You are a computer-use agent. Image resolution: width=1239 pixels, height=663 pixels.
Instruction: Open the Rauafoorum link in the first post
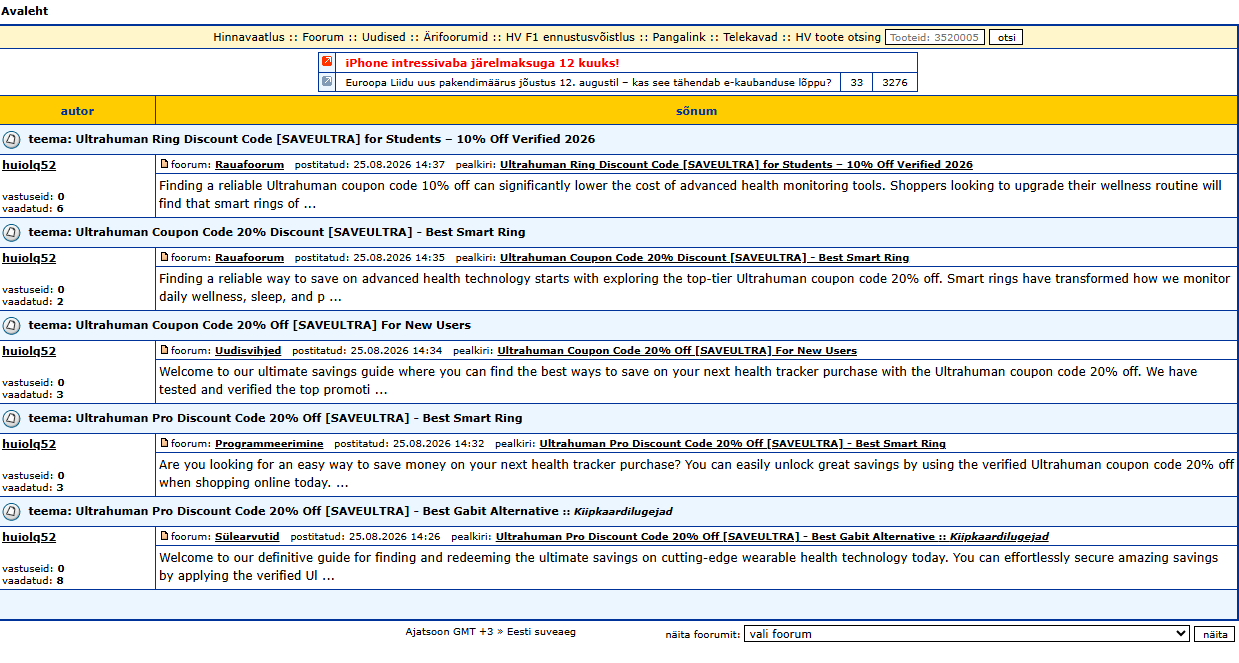point(249,164)
